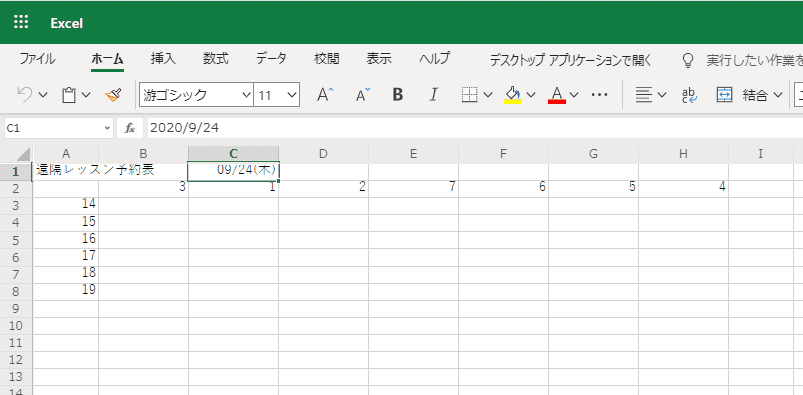Open the 表示 tab
803x395 pixels.
(379, 59)
